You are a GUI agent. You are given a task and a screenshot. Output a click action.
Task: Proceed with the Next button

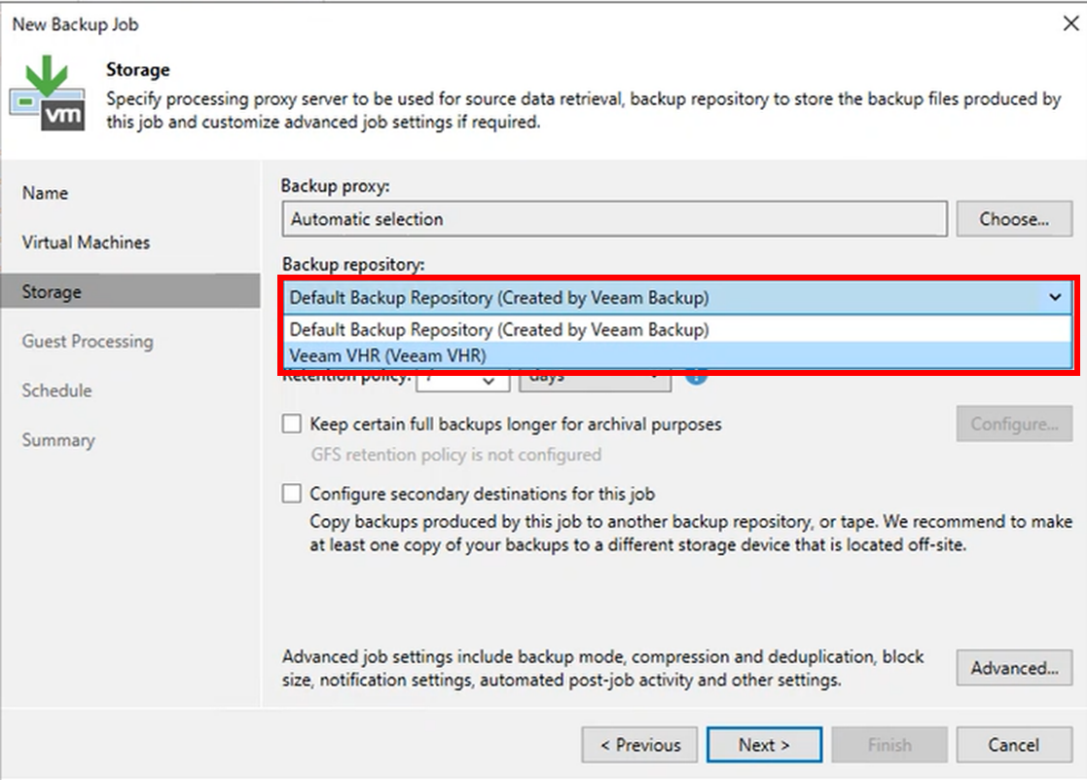pos(765,745)
